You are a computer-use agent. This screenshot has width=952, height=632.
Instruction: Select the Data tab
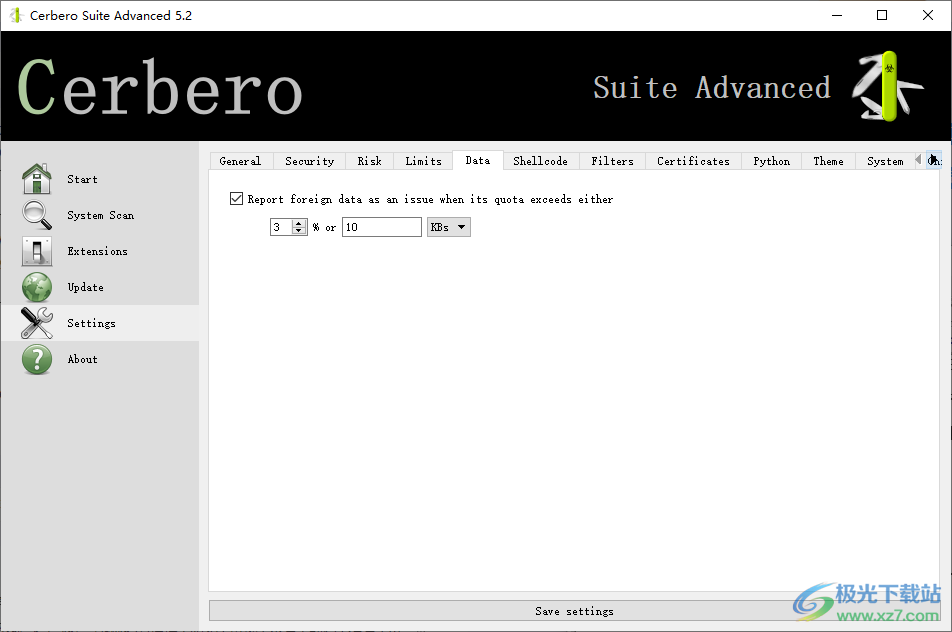click(478, 160)
